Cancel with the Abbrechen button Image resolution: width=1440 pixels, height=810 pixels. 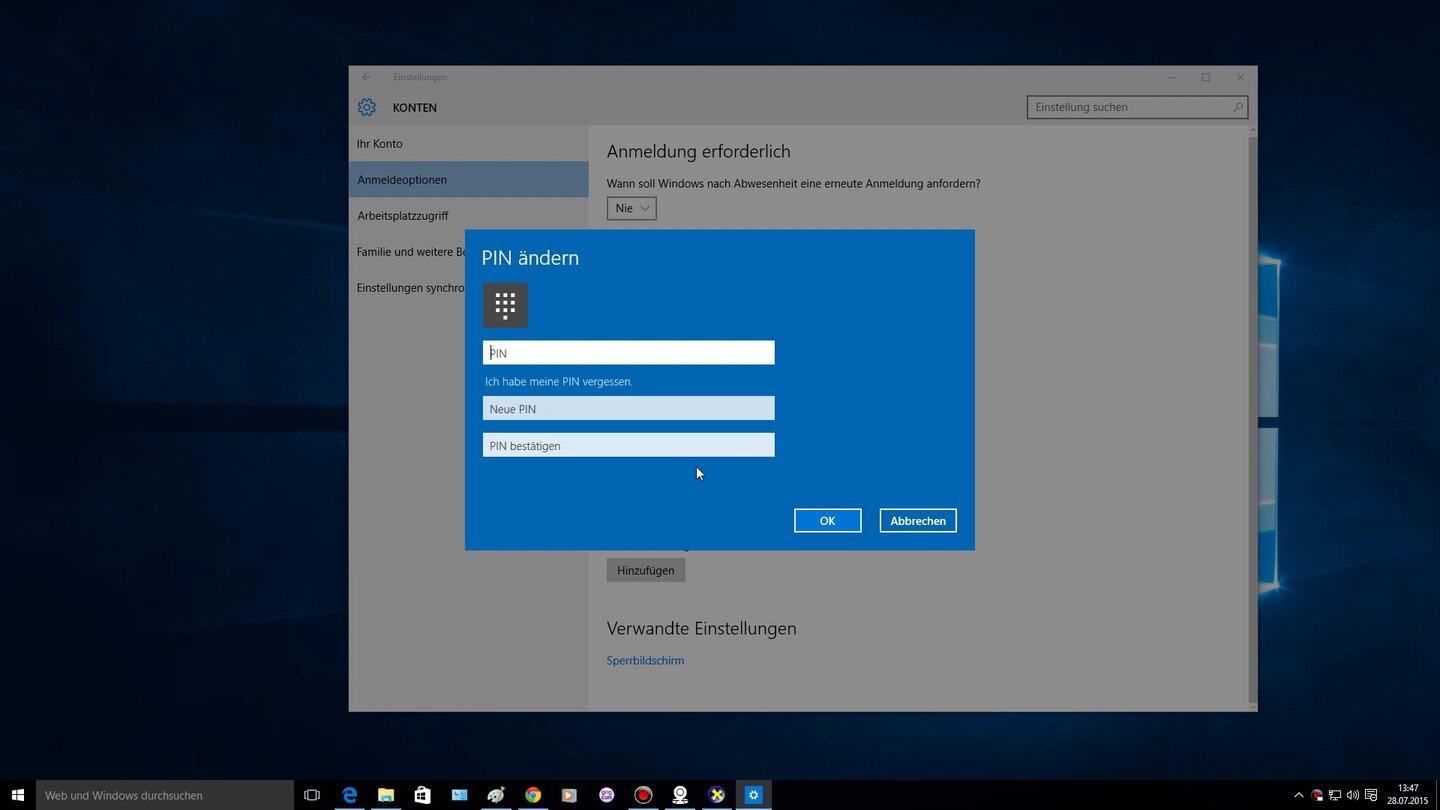pos(918,521)
